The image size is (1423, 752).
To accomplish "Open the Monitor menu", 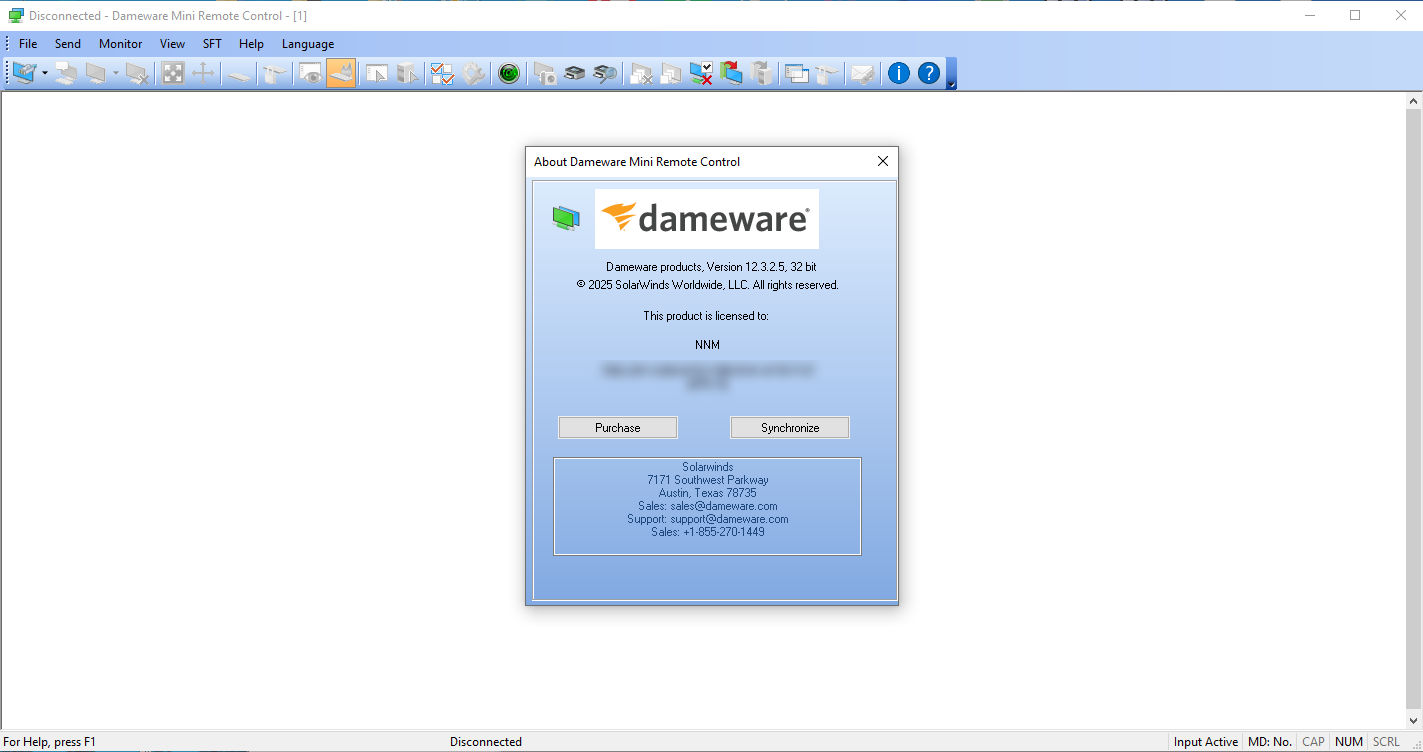I will (121, 44).
